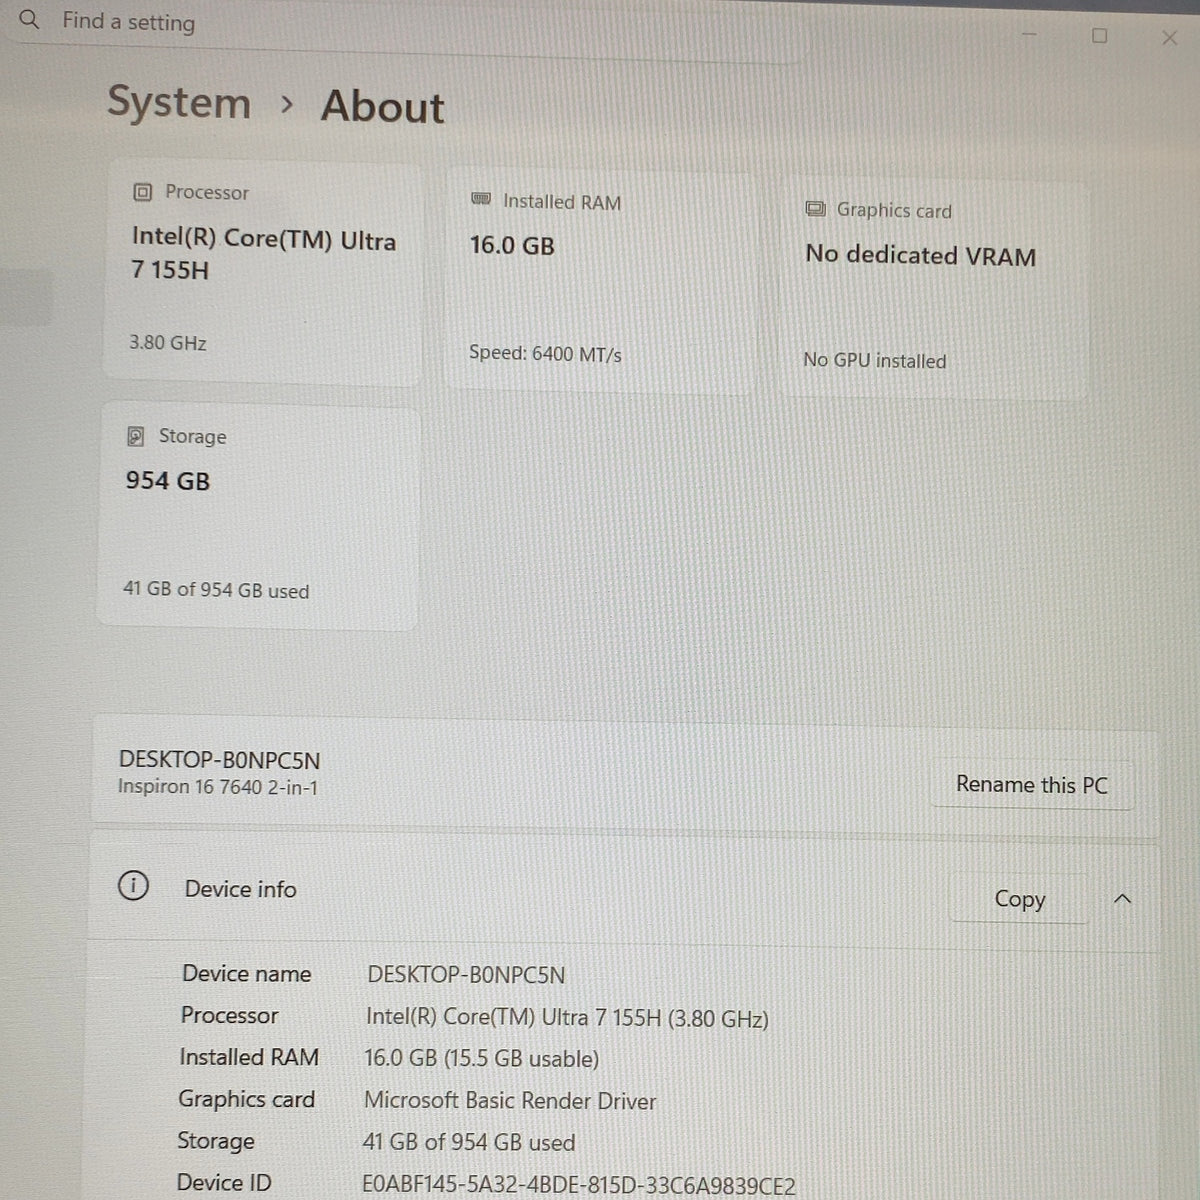
Task: Click the Processor chip icon
Action: [142, 192]
